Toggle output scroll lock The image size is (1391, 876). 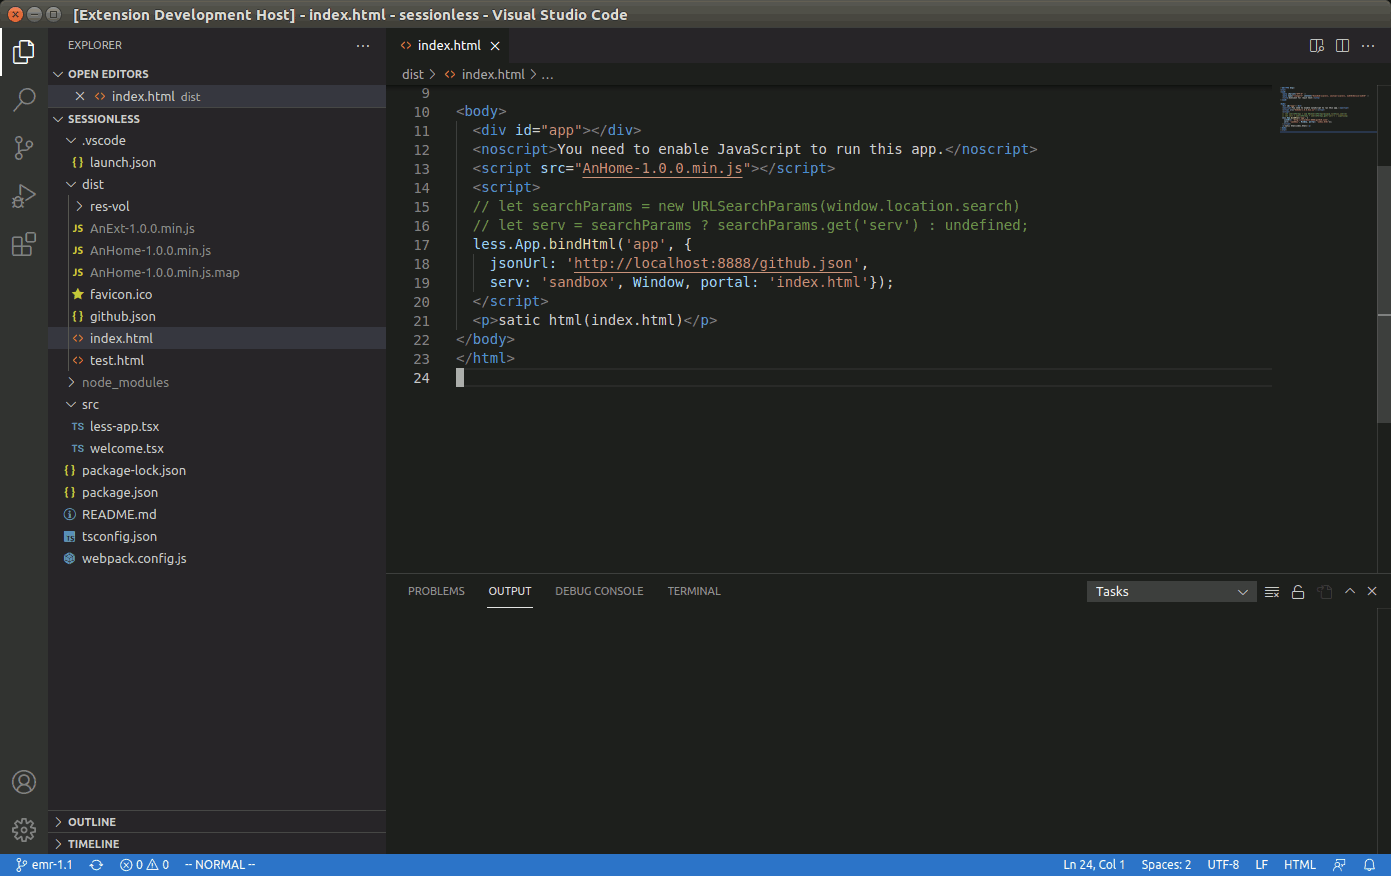click(x=1298, y=592)
